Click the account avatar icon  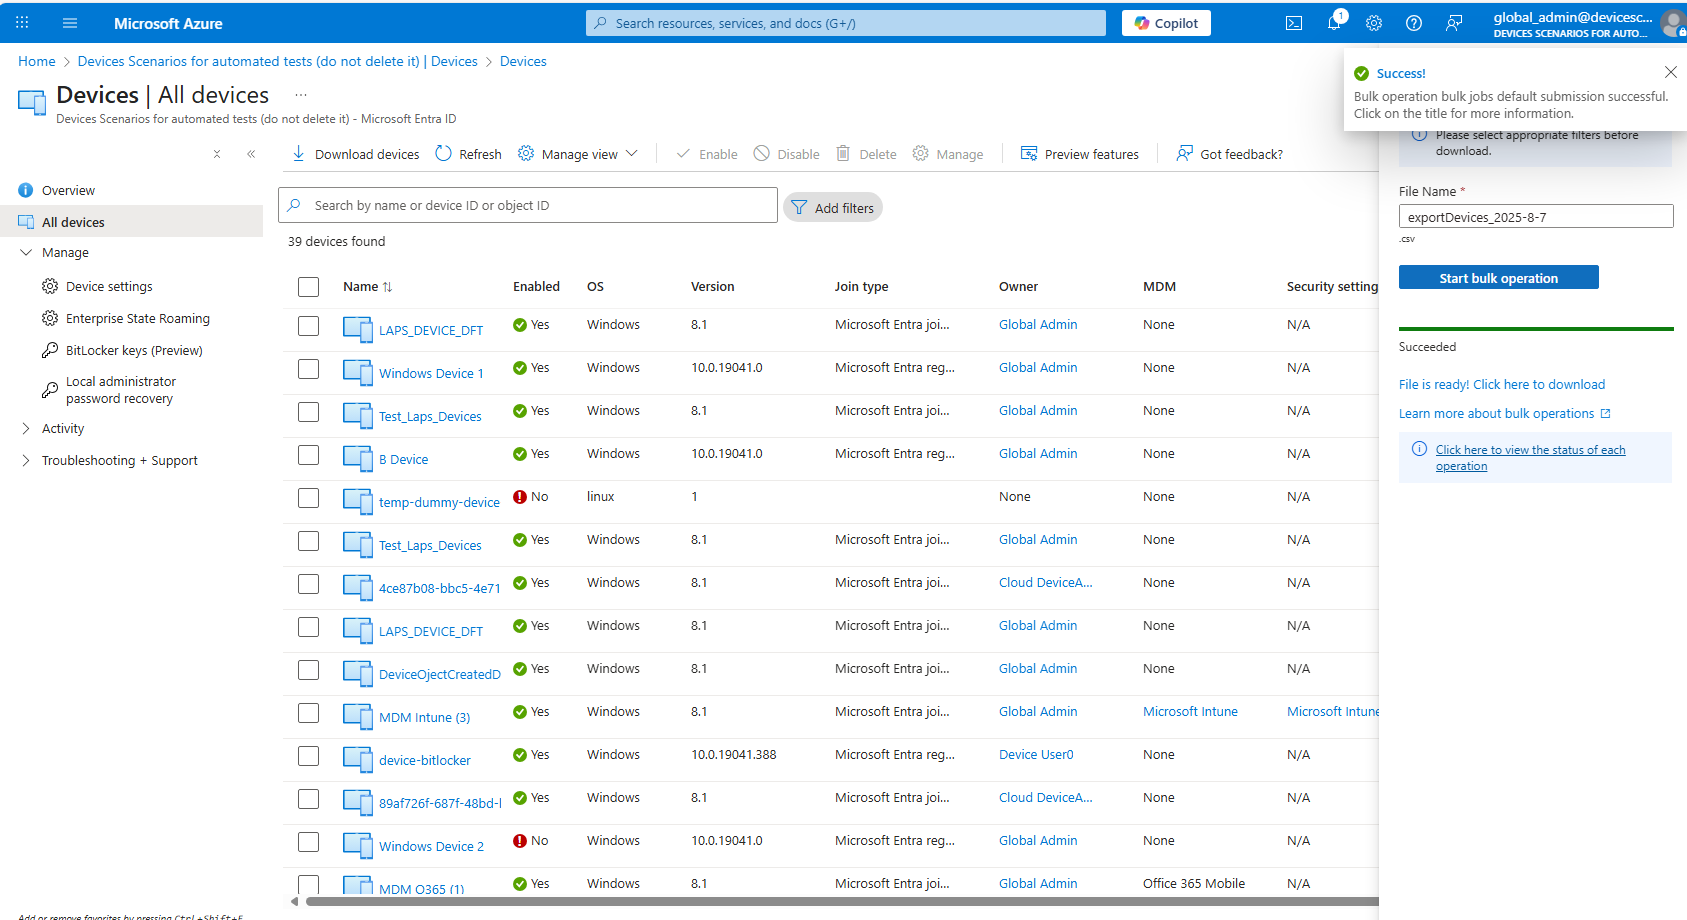click(1673, 23)
